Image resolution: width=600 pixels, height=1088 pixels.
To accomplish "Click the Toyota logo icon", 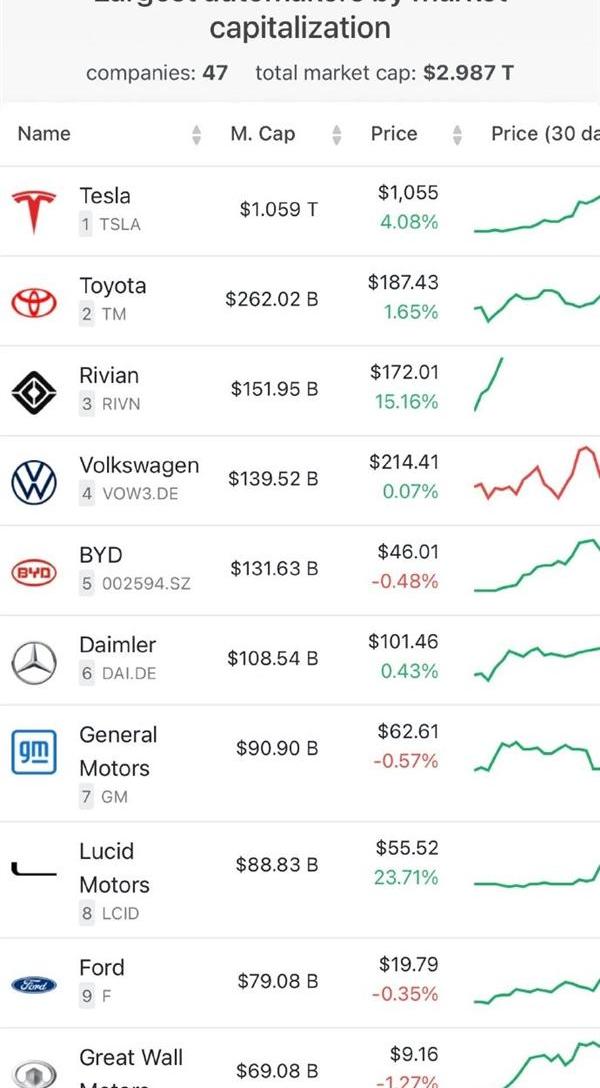I will [33, 302].
